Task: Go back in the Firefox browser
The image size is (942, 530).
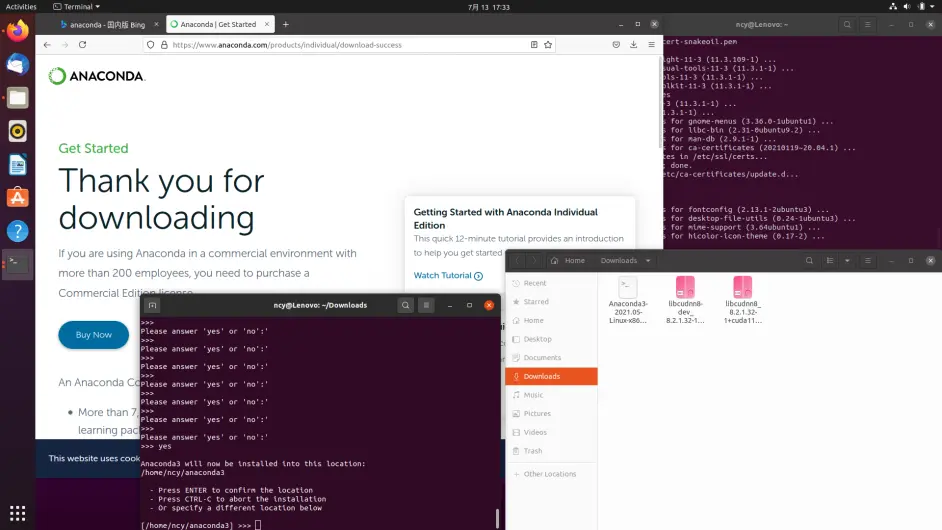Action: pos(47,44)
